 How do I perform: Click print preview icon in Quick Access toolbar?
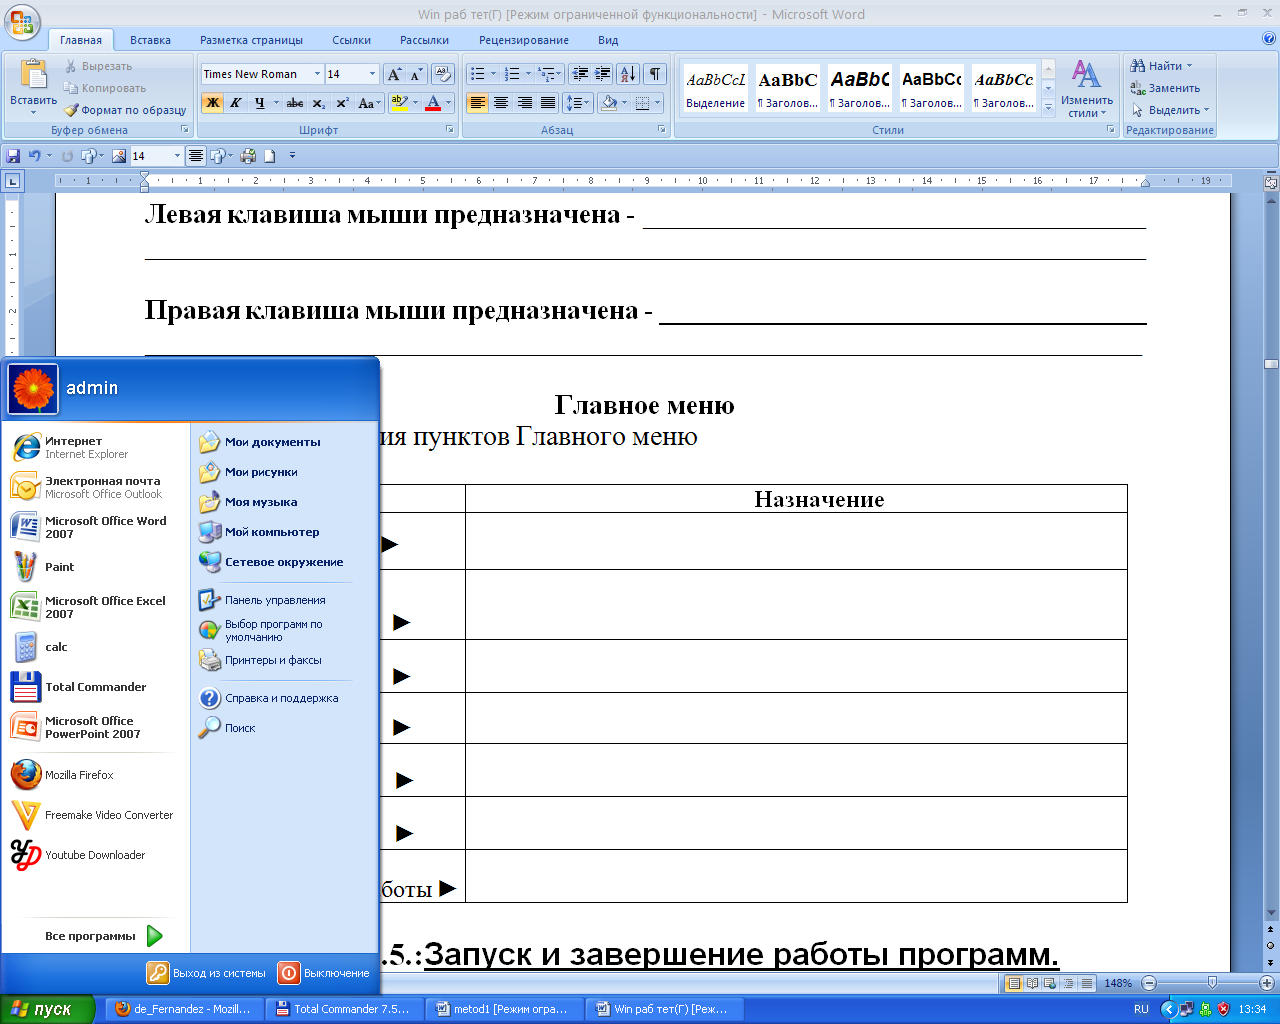point(248,156)
